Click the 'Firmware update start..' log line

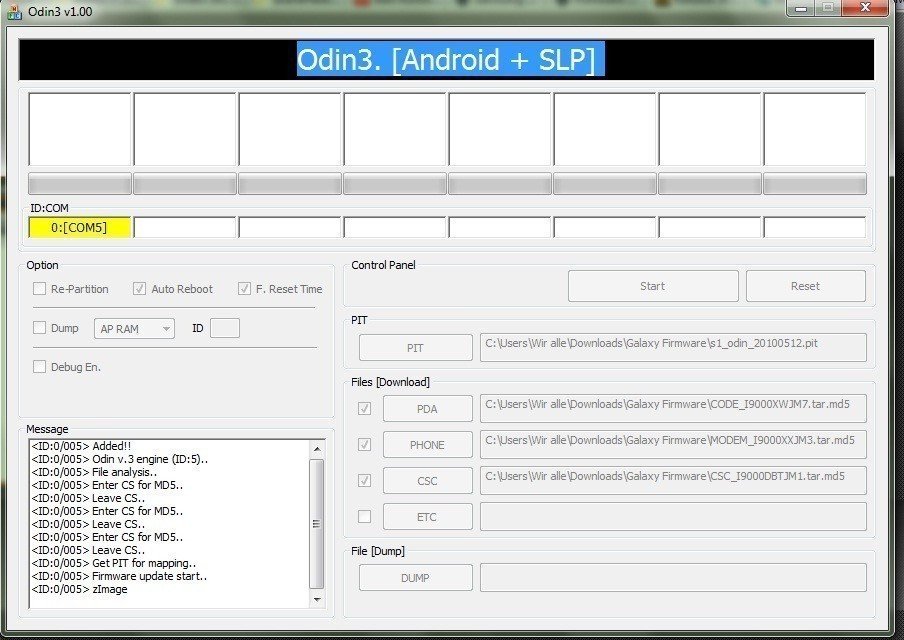pos(119,576)
